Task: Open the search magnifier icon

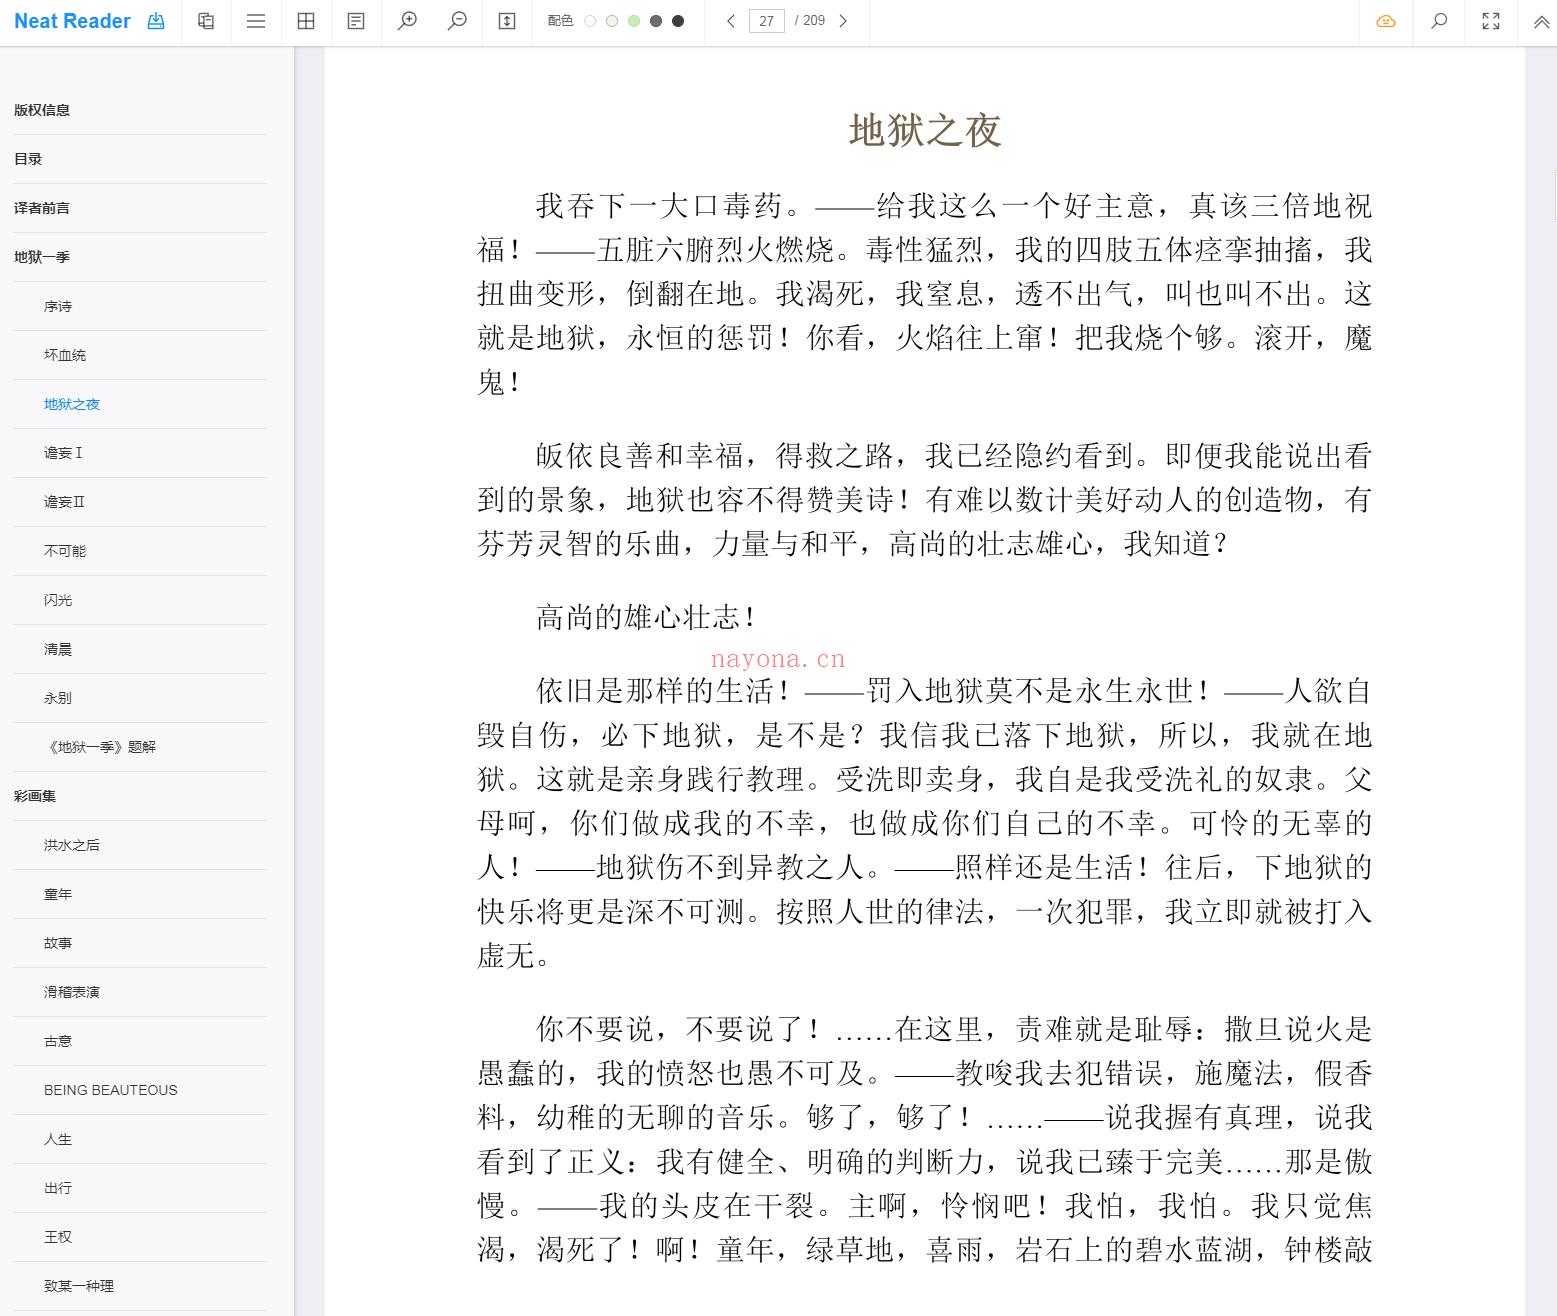Action: pyautogui.click(x=1439, y=21)
